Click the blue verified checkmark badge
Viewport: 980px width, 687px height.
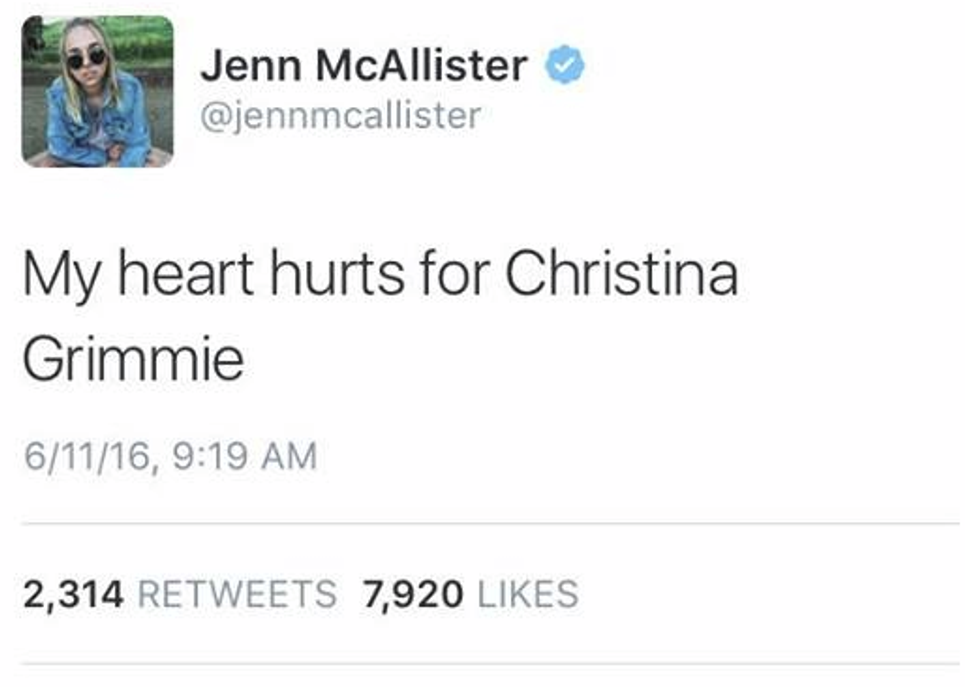pos(564,67)
